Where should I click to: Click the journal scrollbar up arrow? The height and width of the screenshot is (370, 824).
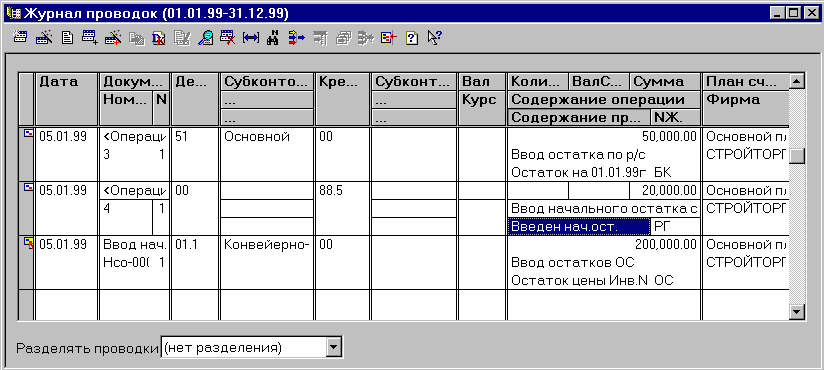click(x=797, y=81)
